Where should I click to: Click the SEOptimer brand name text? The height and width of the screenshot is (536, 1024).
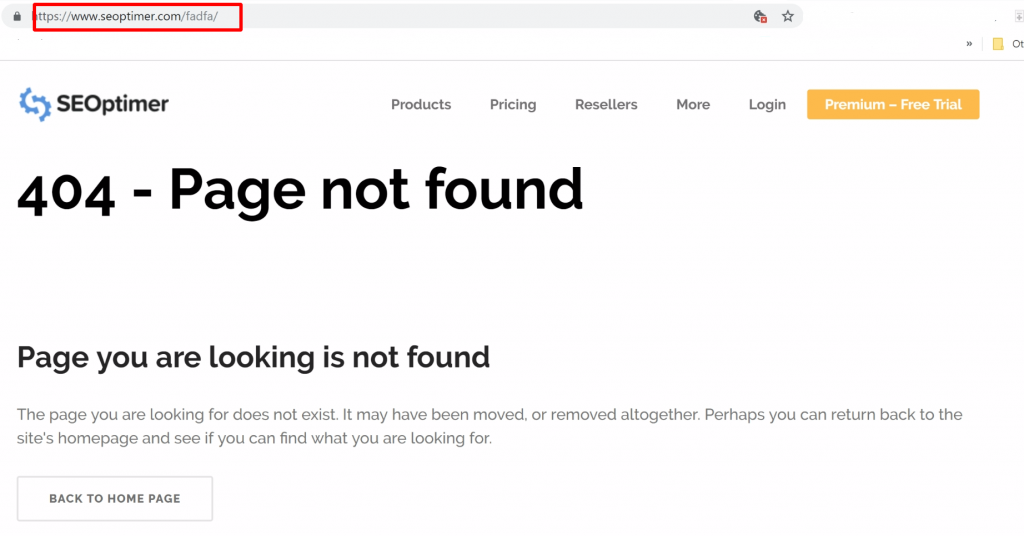click(112, 104)
